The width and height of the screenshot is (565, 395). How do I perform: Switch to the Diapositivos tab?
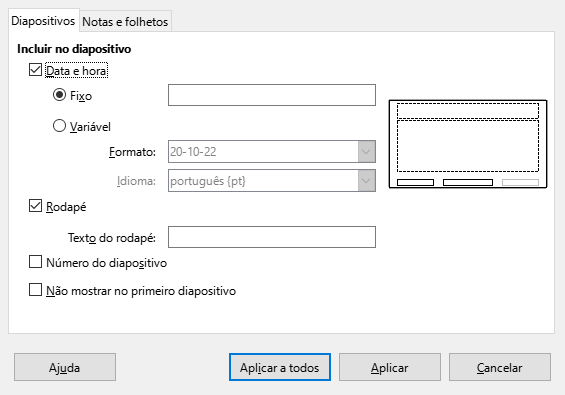click(43, 21)
